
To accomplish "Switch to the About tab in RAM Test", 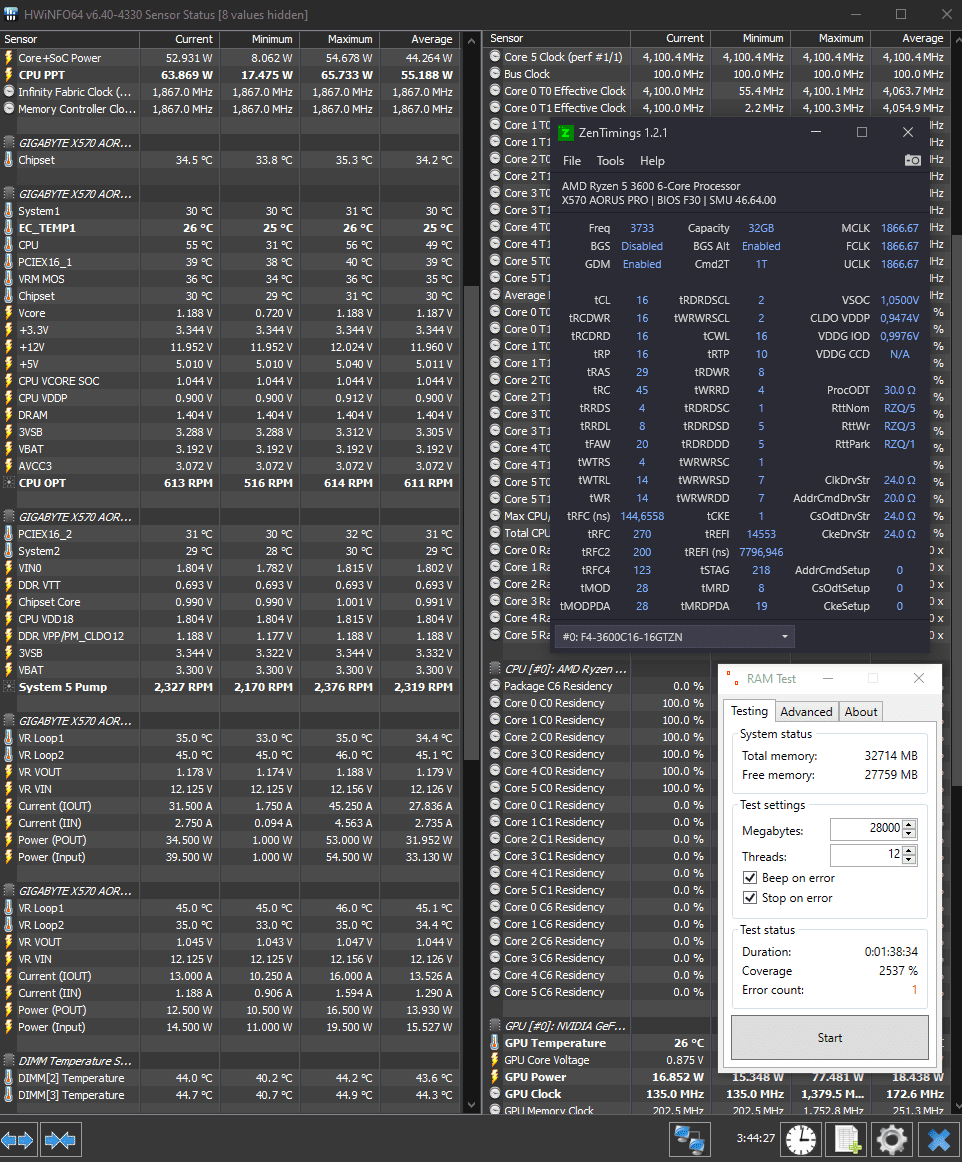I will click(x=860, y=711).
